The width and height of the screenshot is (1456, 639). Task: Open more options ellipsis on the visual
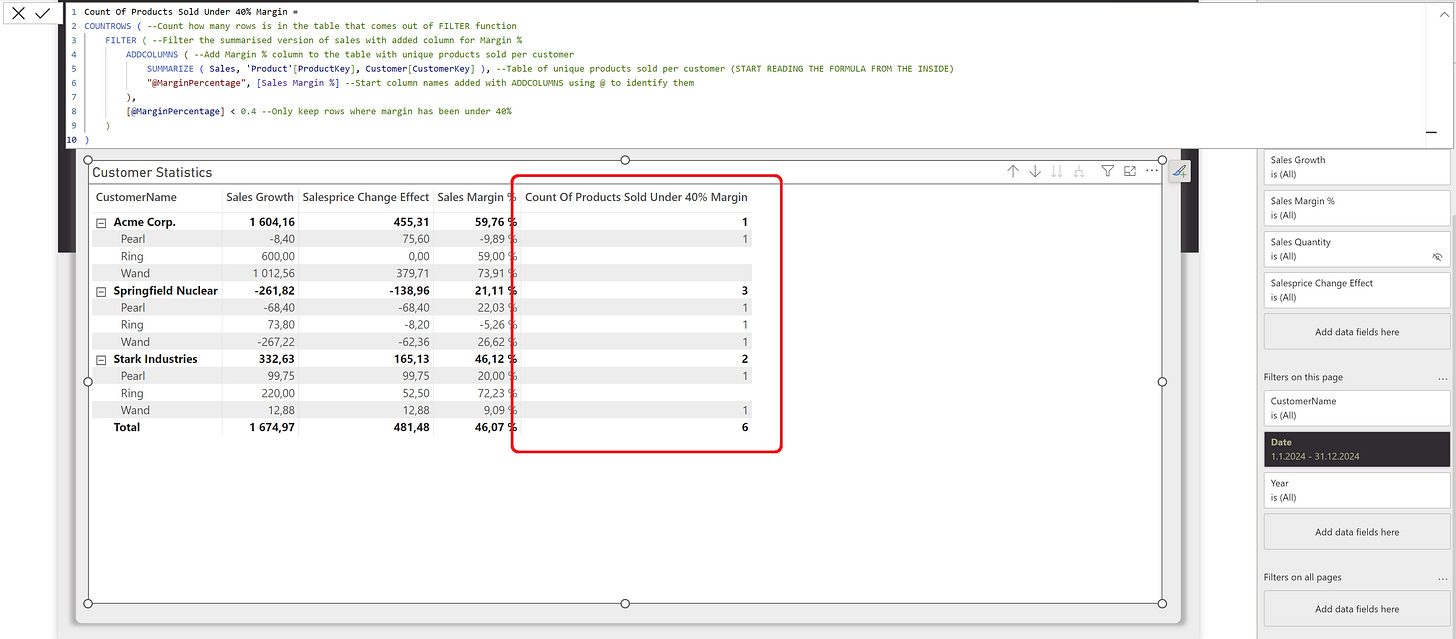click(1152, 172)
